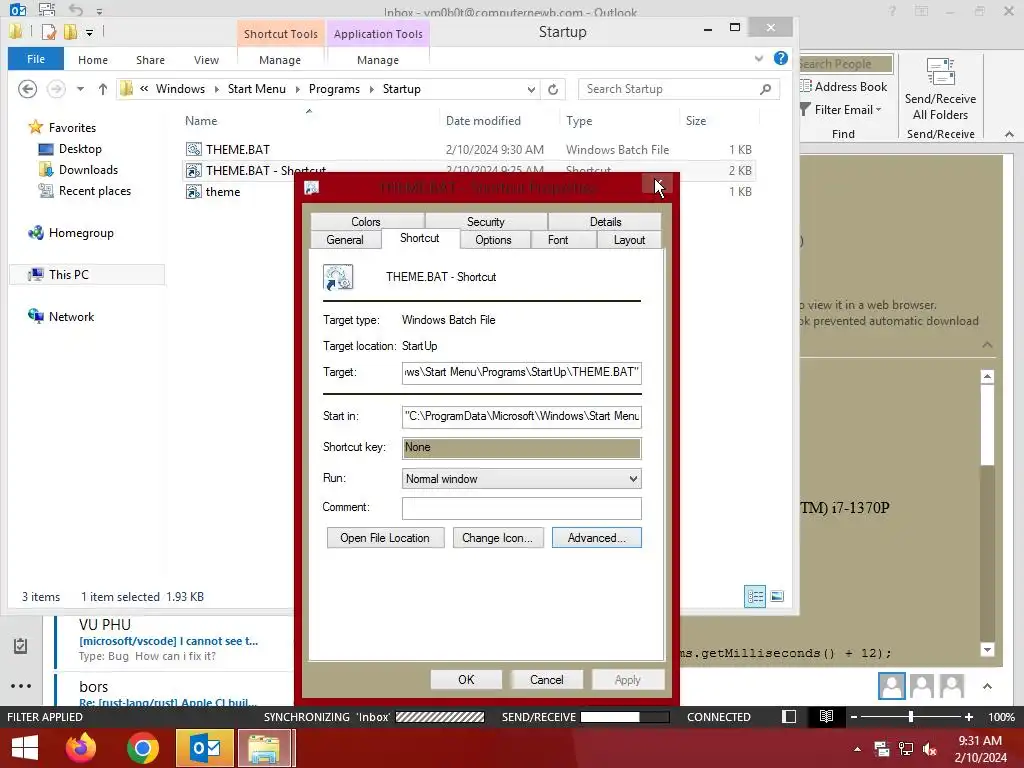Open Outlook Tasks navigation icon

[20, 645]
